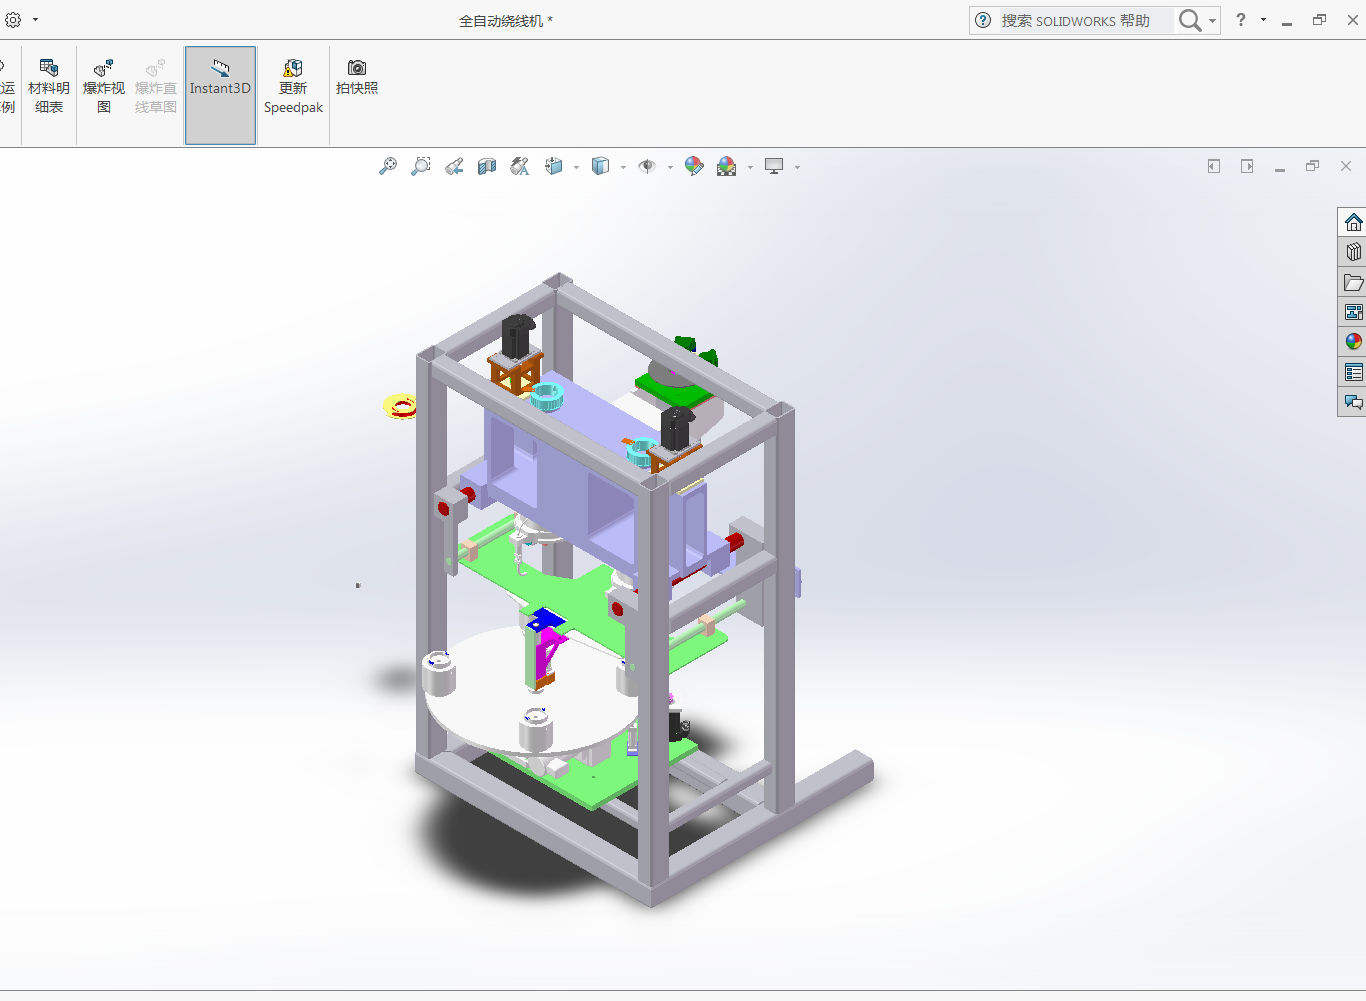The image size is (1366, 1001).
Task: Select the Zoom to Area tool
Action: coord(421,166)
